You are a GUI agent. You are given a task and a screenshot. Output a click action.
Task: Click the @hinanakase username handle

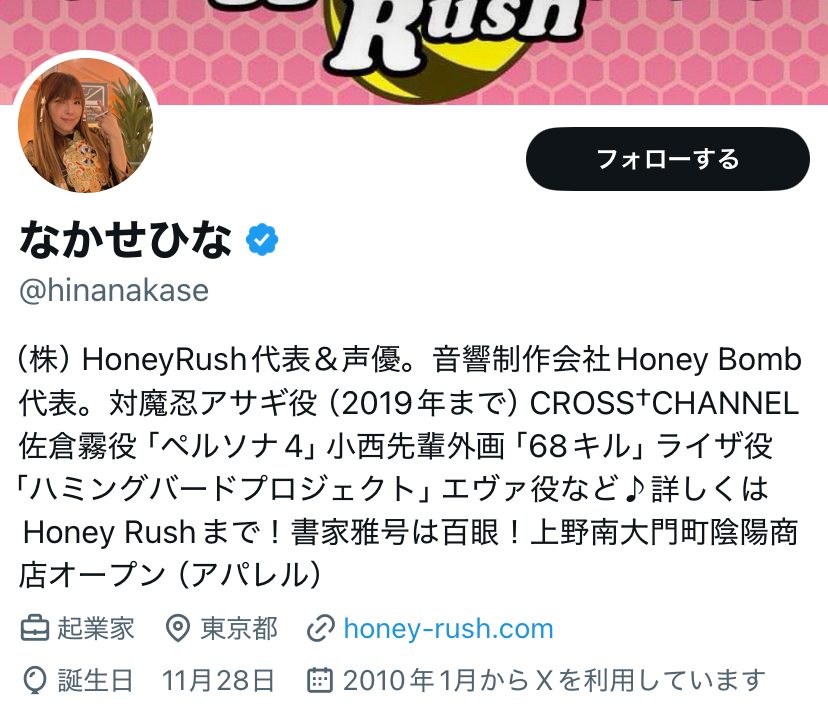pos(114,290)
